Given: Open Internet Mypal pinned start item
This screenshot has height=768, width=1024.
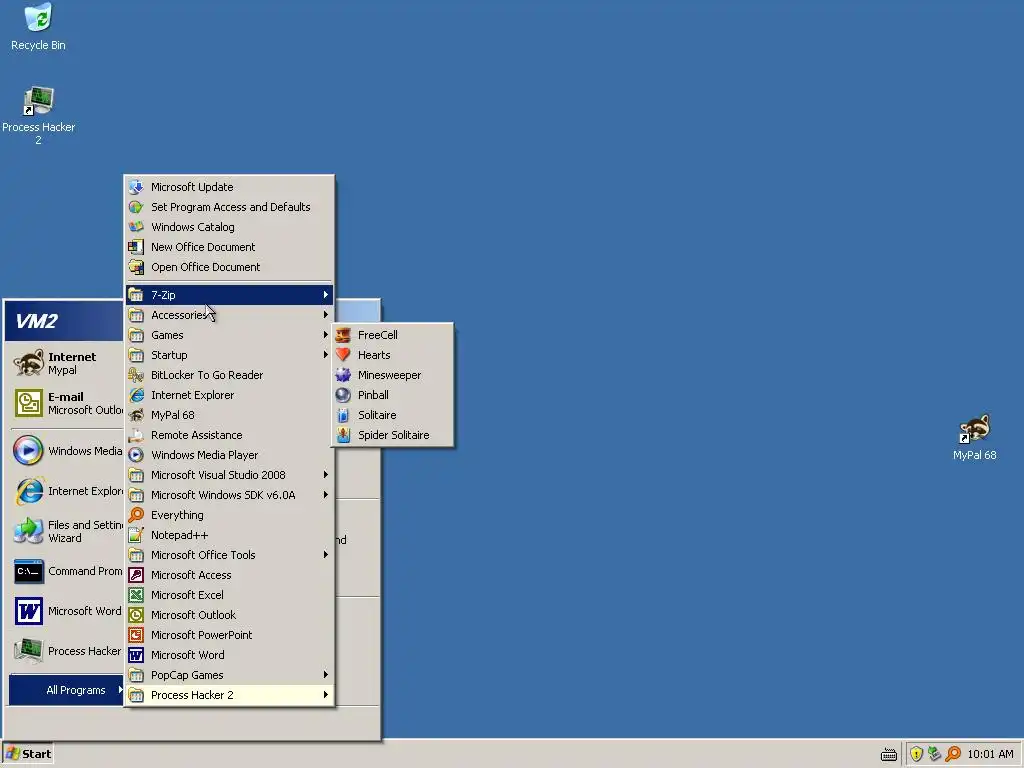Looking at the screenshot, I should pyautogui.click(x=67, y=363).
